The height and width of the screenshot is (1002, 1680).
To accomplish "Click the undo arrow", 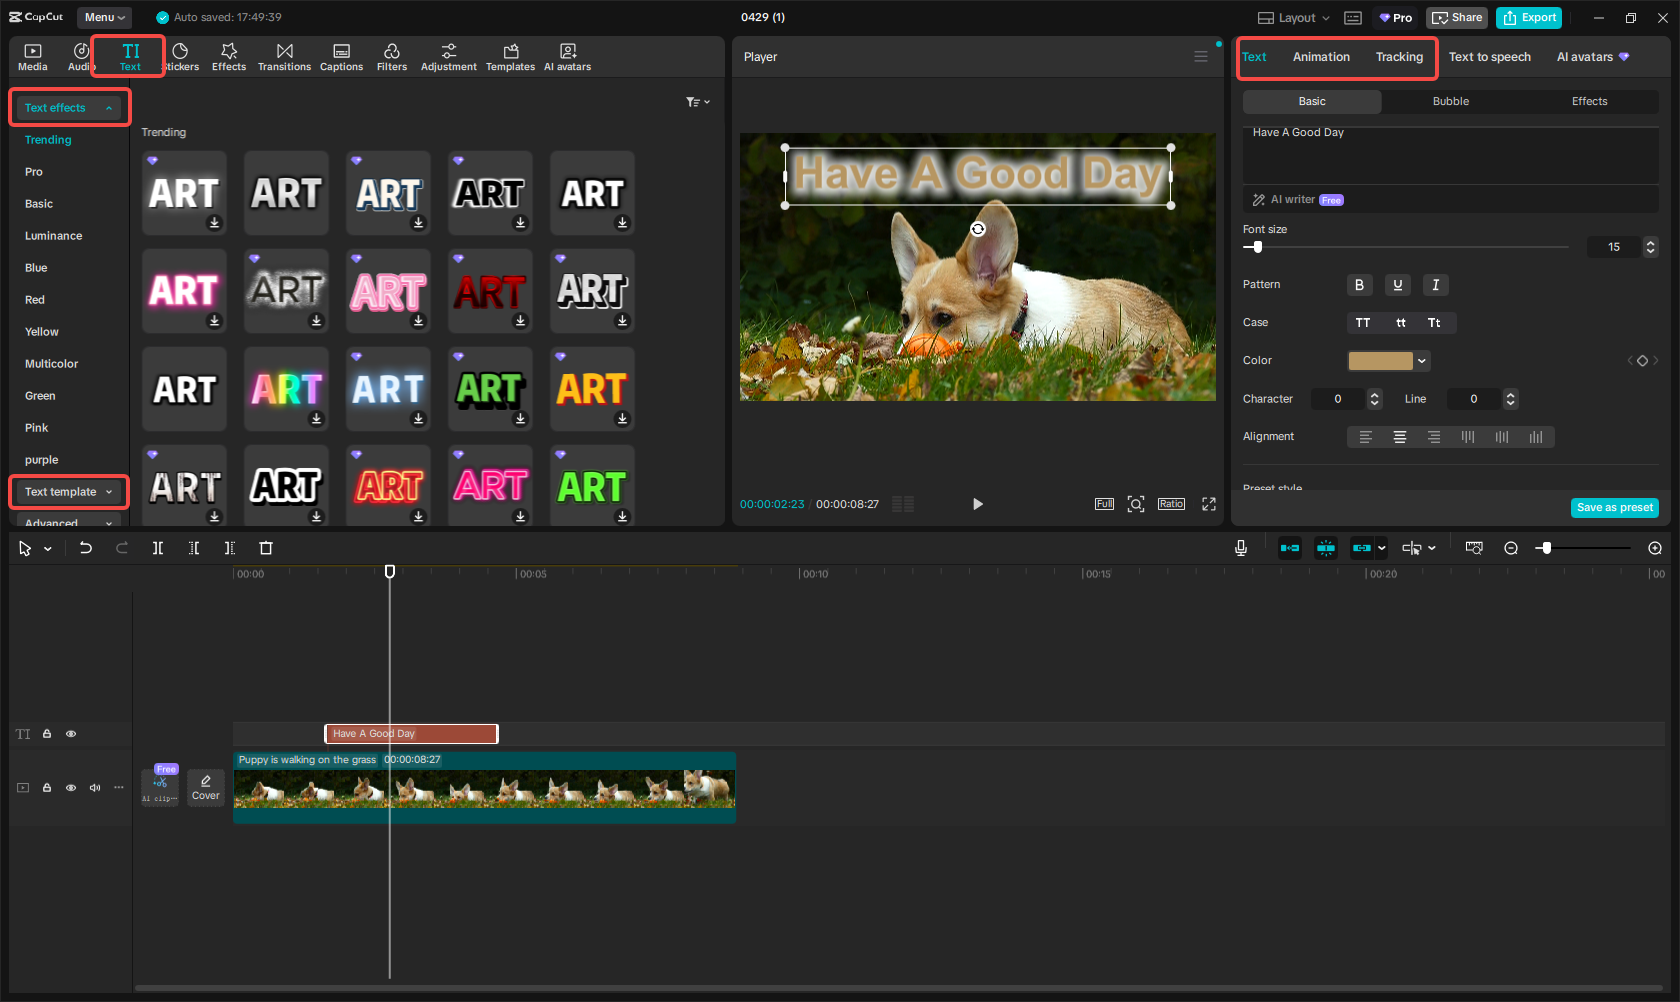I will pyautogui.click(x=86, y=548).
